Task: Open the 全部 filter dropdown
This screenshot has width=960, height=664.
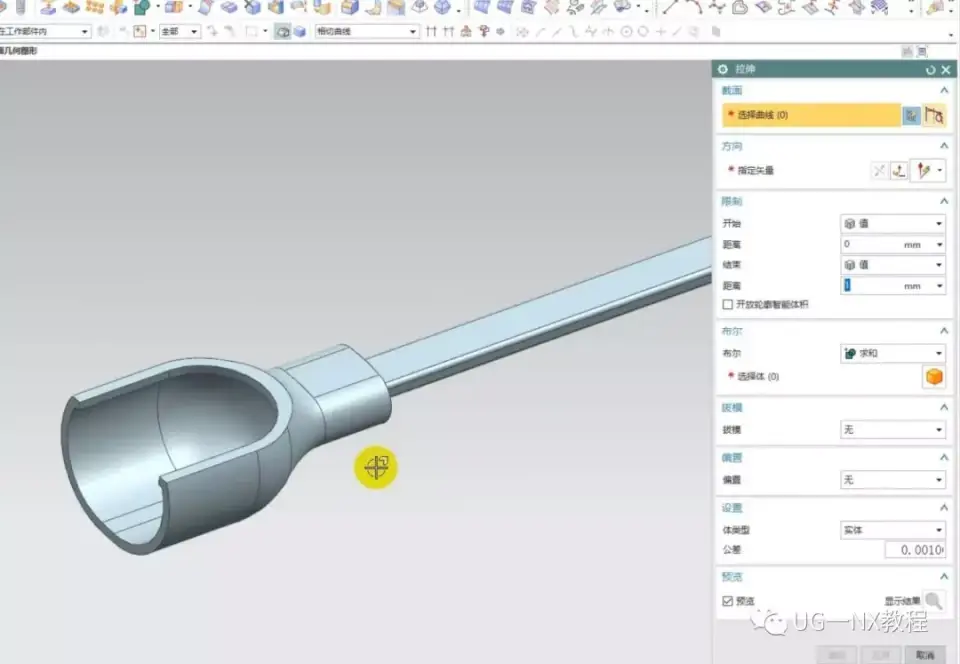Action: (x=179, y=31)
